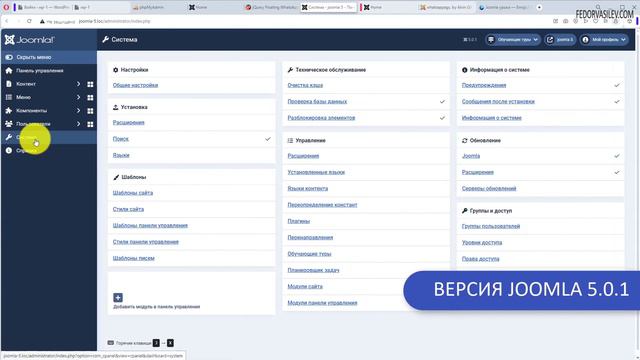
Task: Toggle the Скрыть меню sidebar switch
Action: click(x=9, y=57)
